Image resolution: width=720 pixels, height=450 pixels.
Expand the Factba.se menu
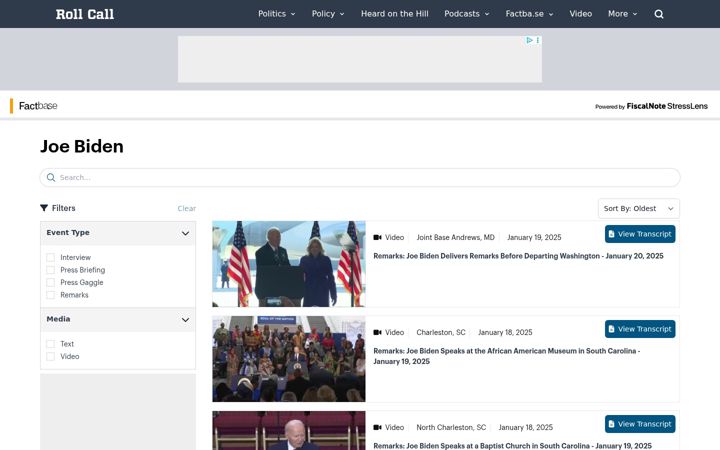pyautogui.click(x=529, y=14)
